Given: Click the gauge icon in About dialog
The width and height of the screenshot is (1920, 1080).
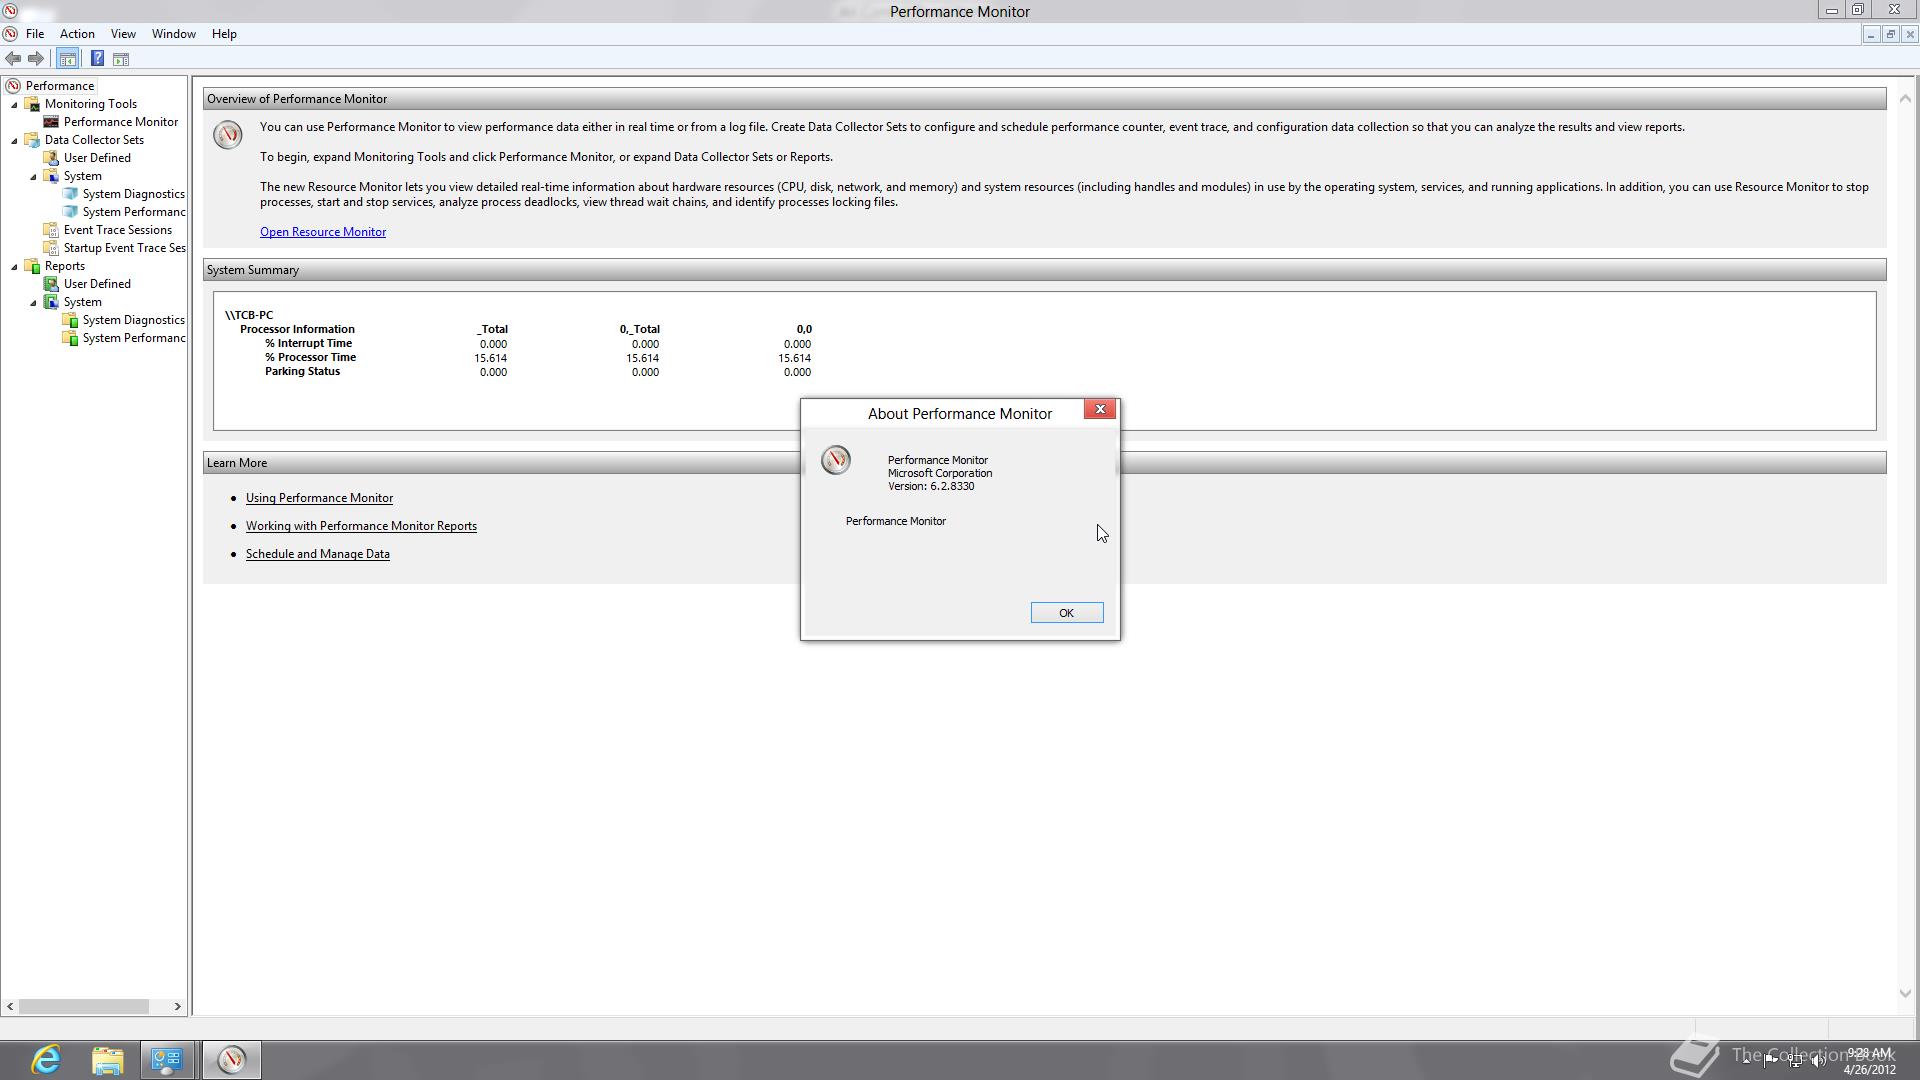Looking at the screenshot, I should (836, 460).
